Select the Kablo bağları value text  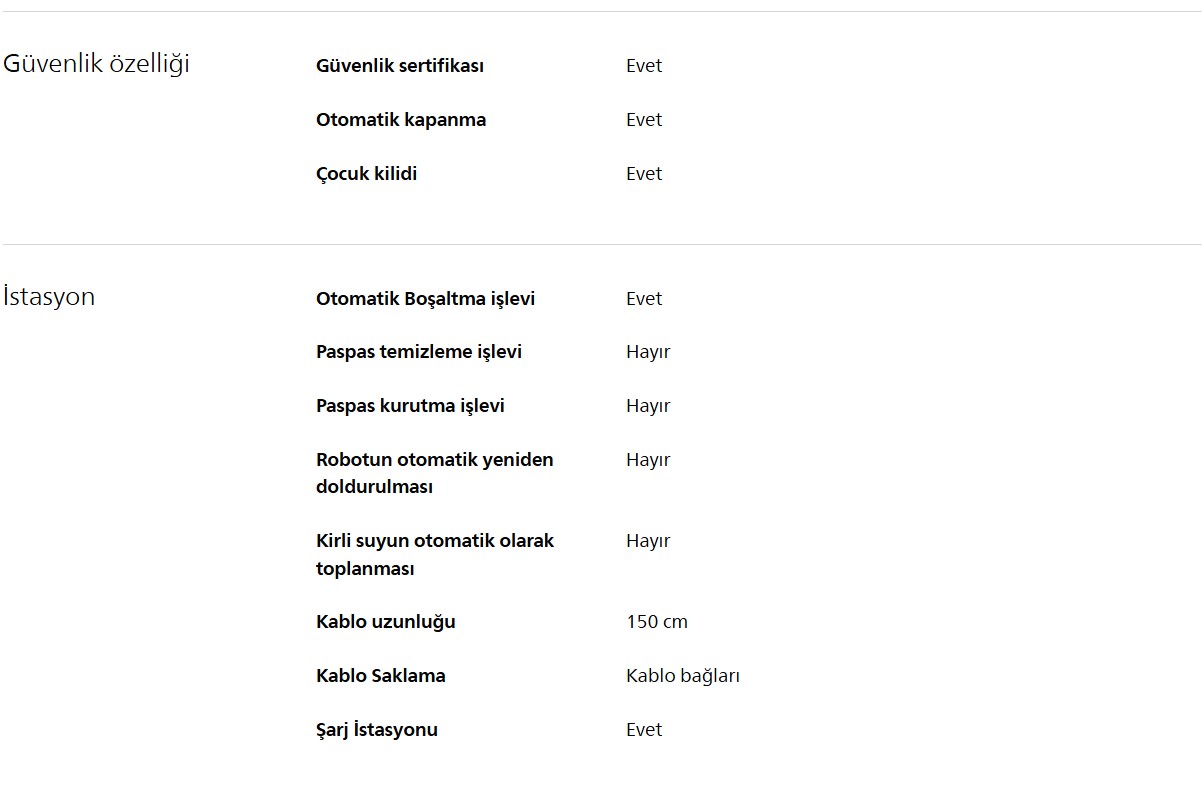coord(683,676)
